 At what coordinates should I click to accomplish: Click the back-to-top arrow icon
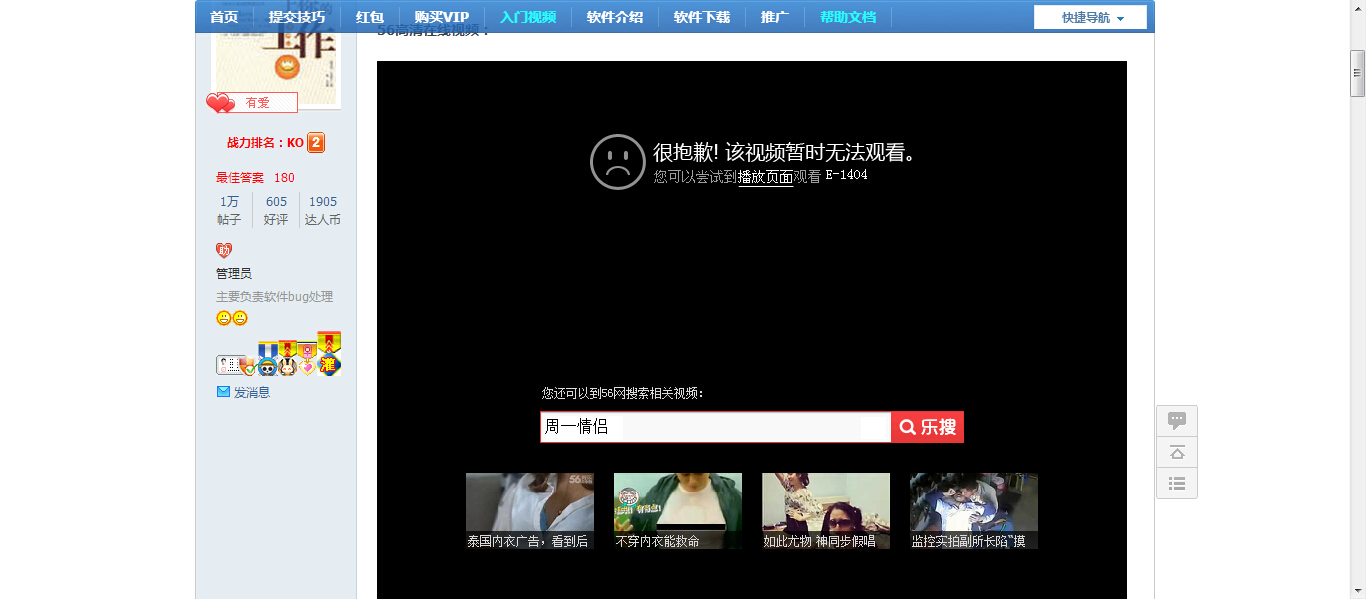click(1177, 452)
